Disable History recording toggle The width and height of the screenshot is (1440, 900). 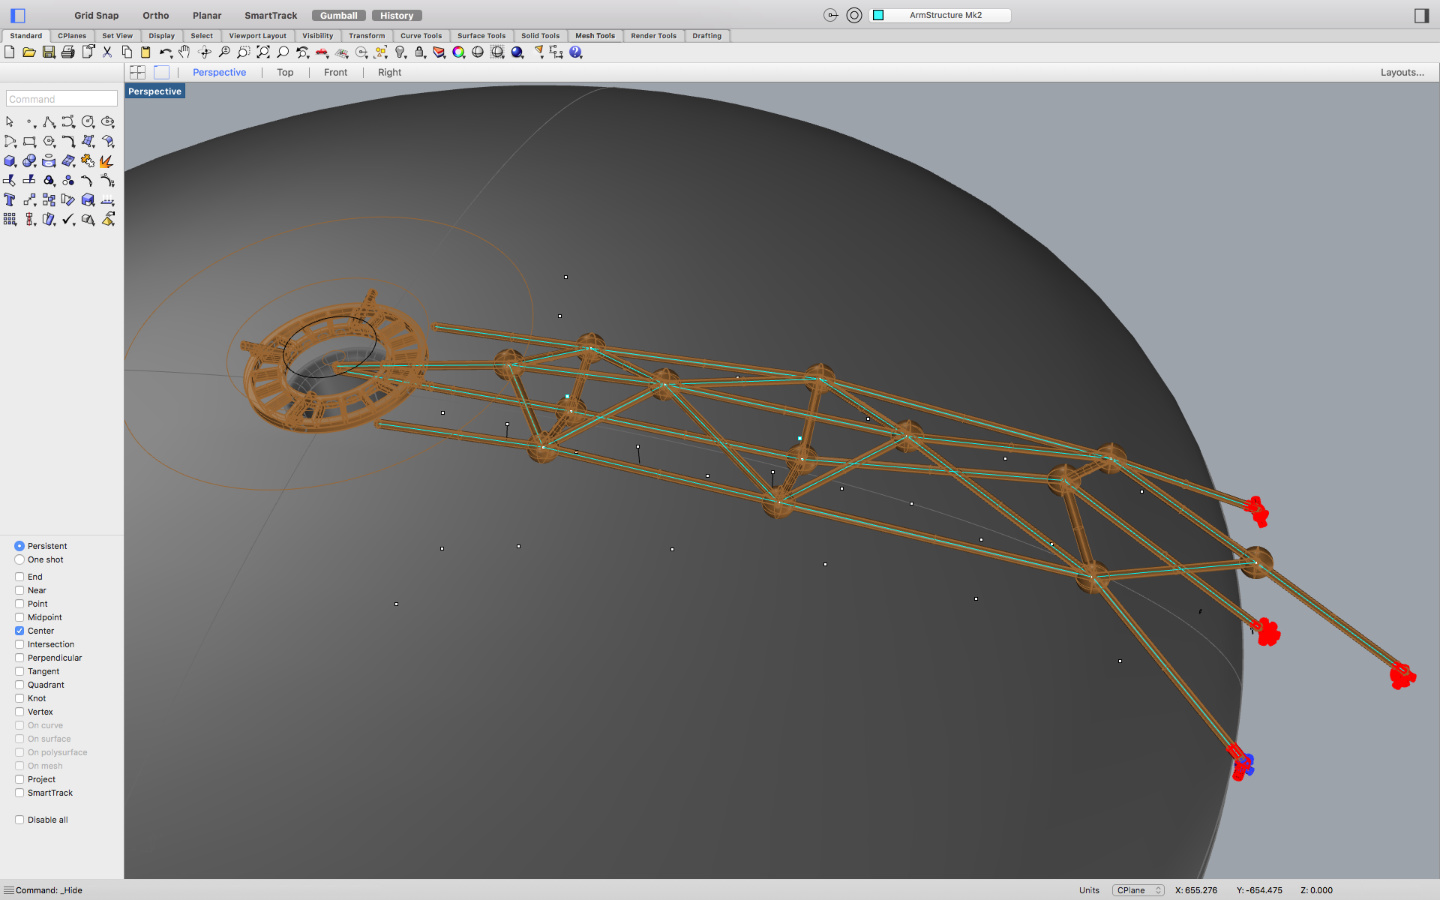pos(397,16)
